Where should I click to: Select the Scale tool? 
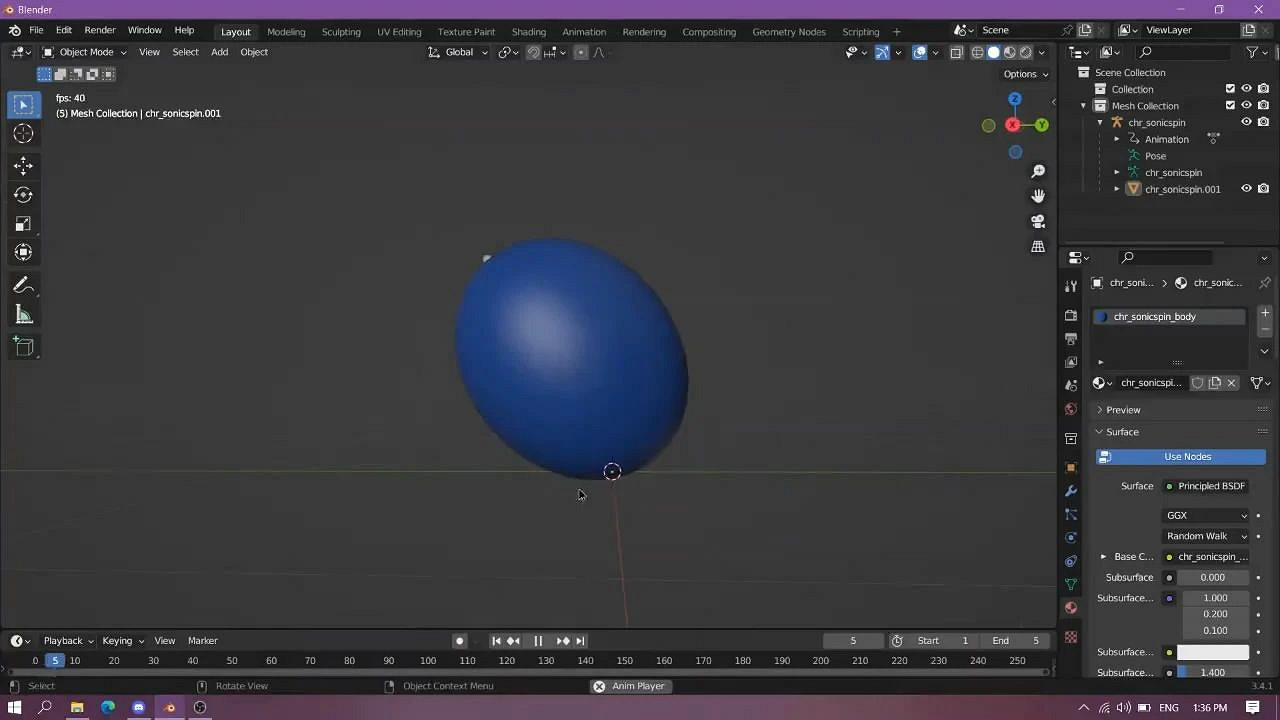pyautogui.click(x=23, y=224)
